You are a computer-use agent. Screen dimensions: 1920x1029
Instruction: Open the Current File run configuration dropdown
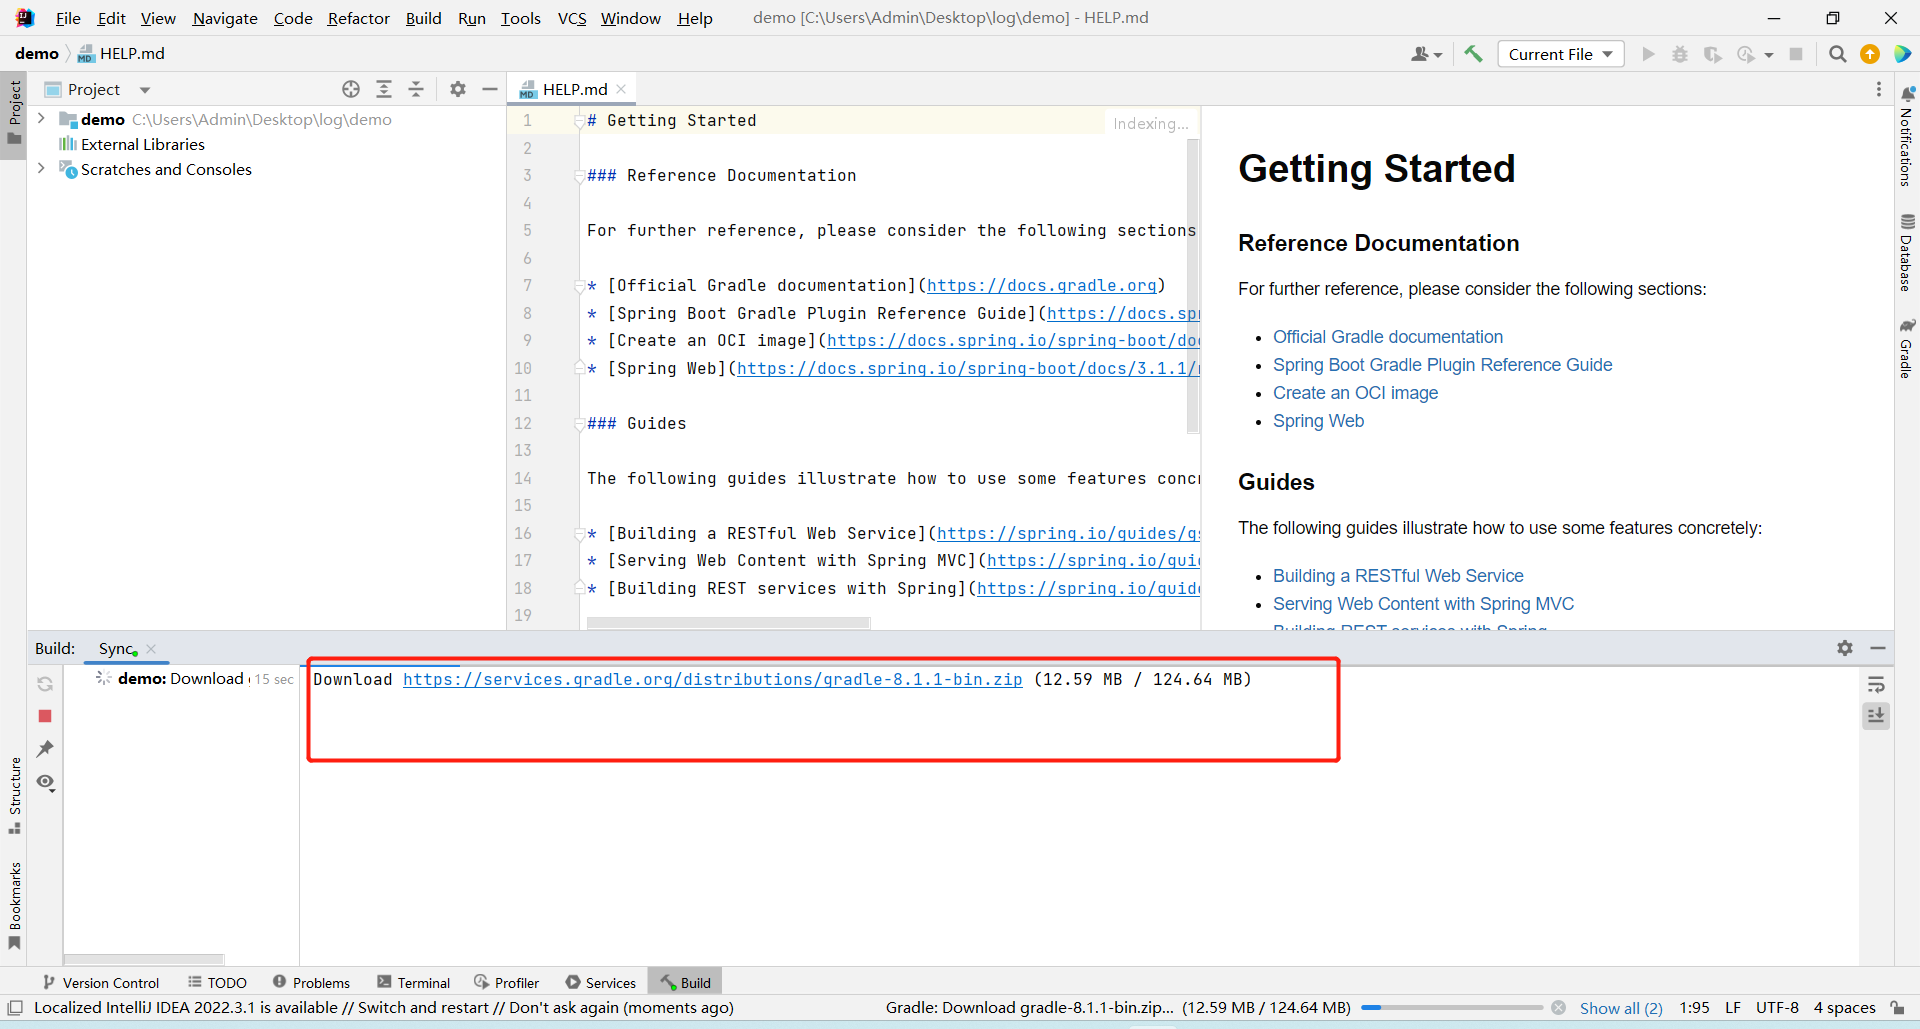1560,54
